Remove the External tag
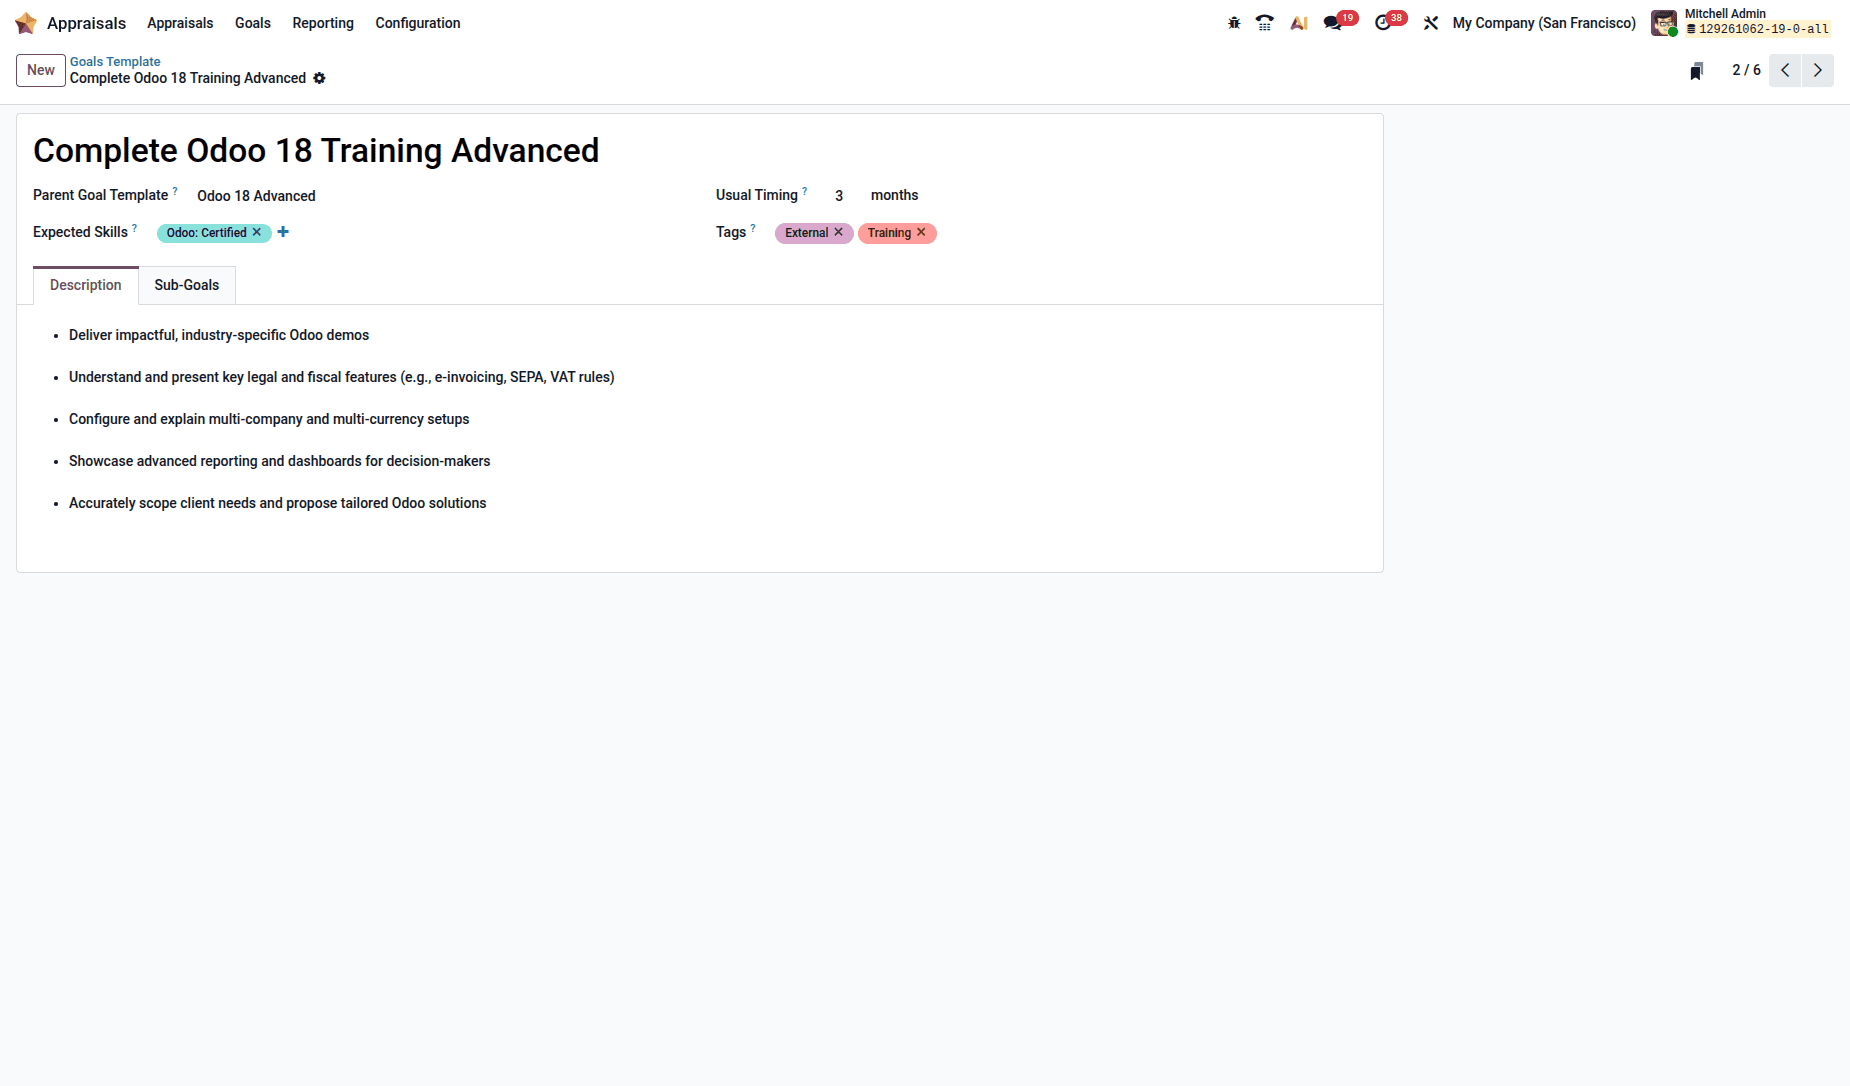 tap(839, 232)
